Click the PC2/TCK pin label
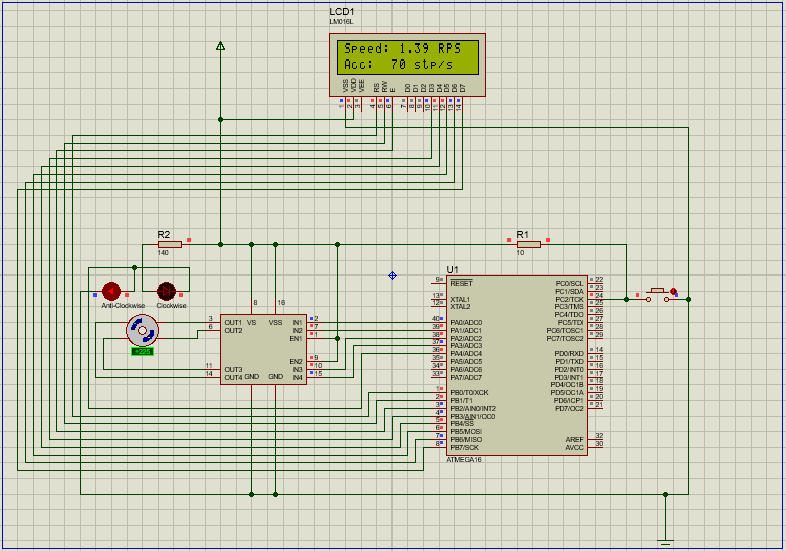Screen dimensions: 786x551 point(569,299)
